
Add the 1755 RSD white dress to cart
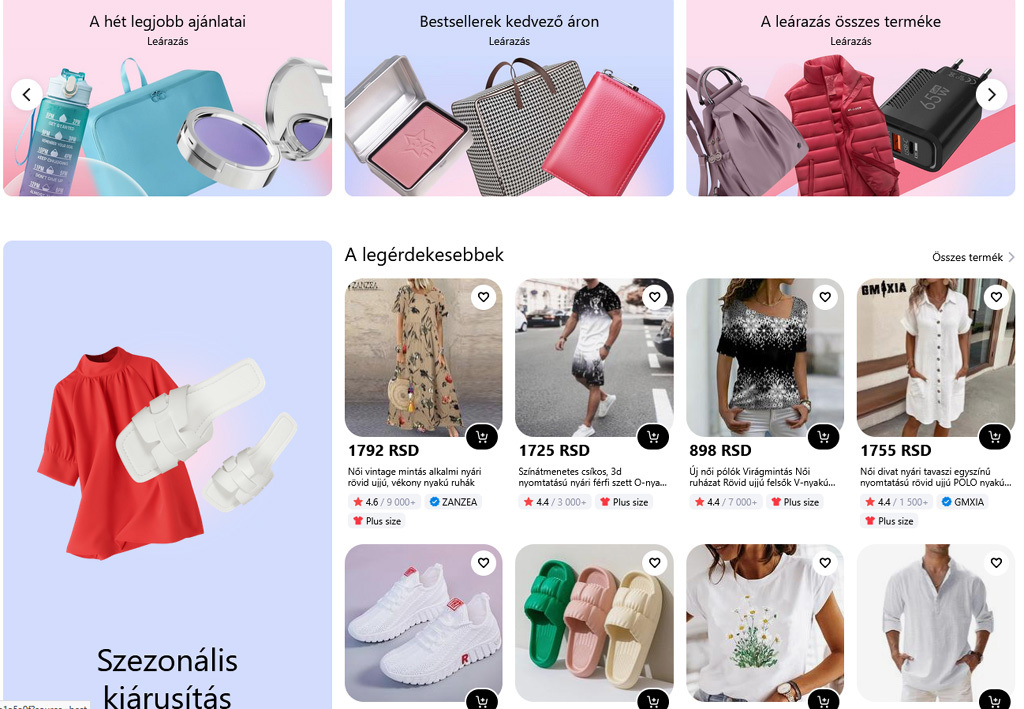point(995,437)
